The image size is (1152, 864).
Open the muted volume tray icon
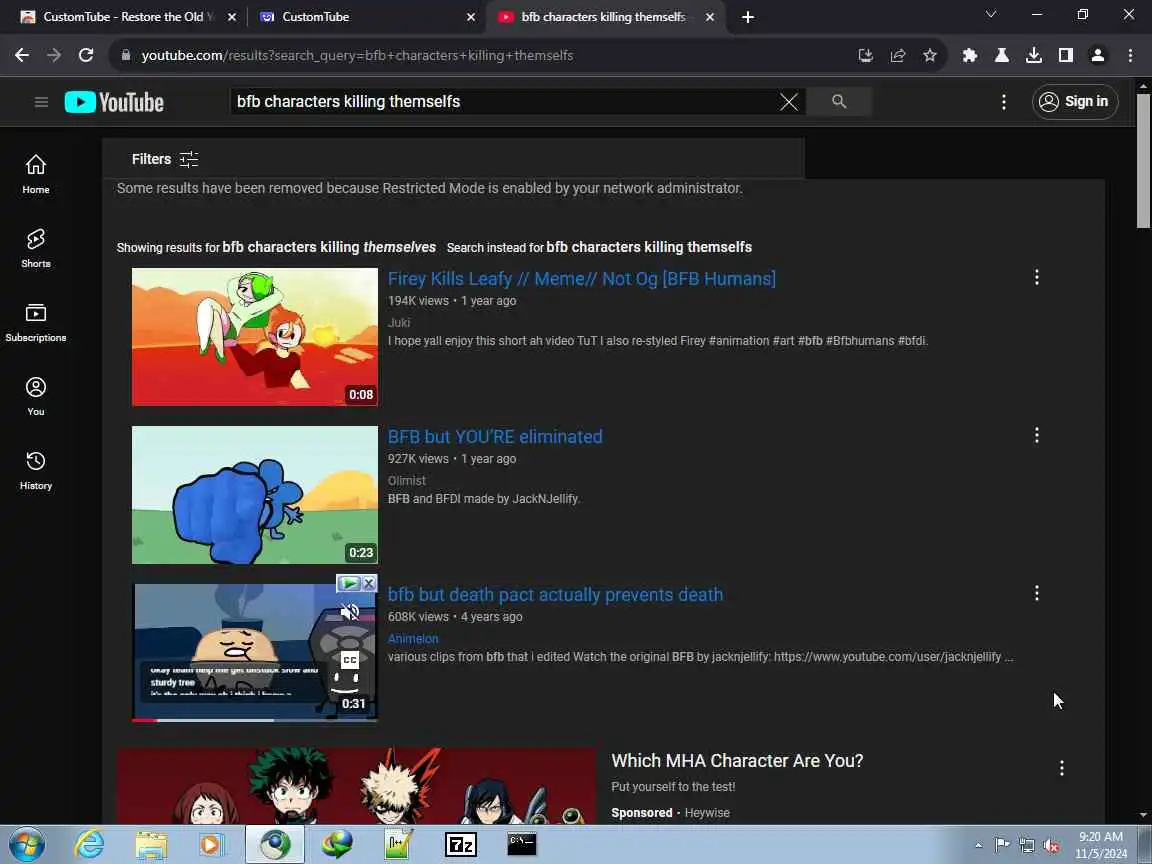[1051, 846]
